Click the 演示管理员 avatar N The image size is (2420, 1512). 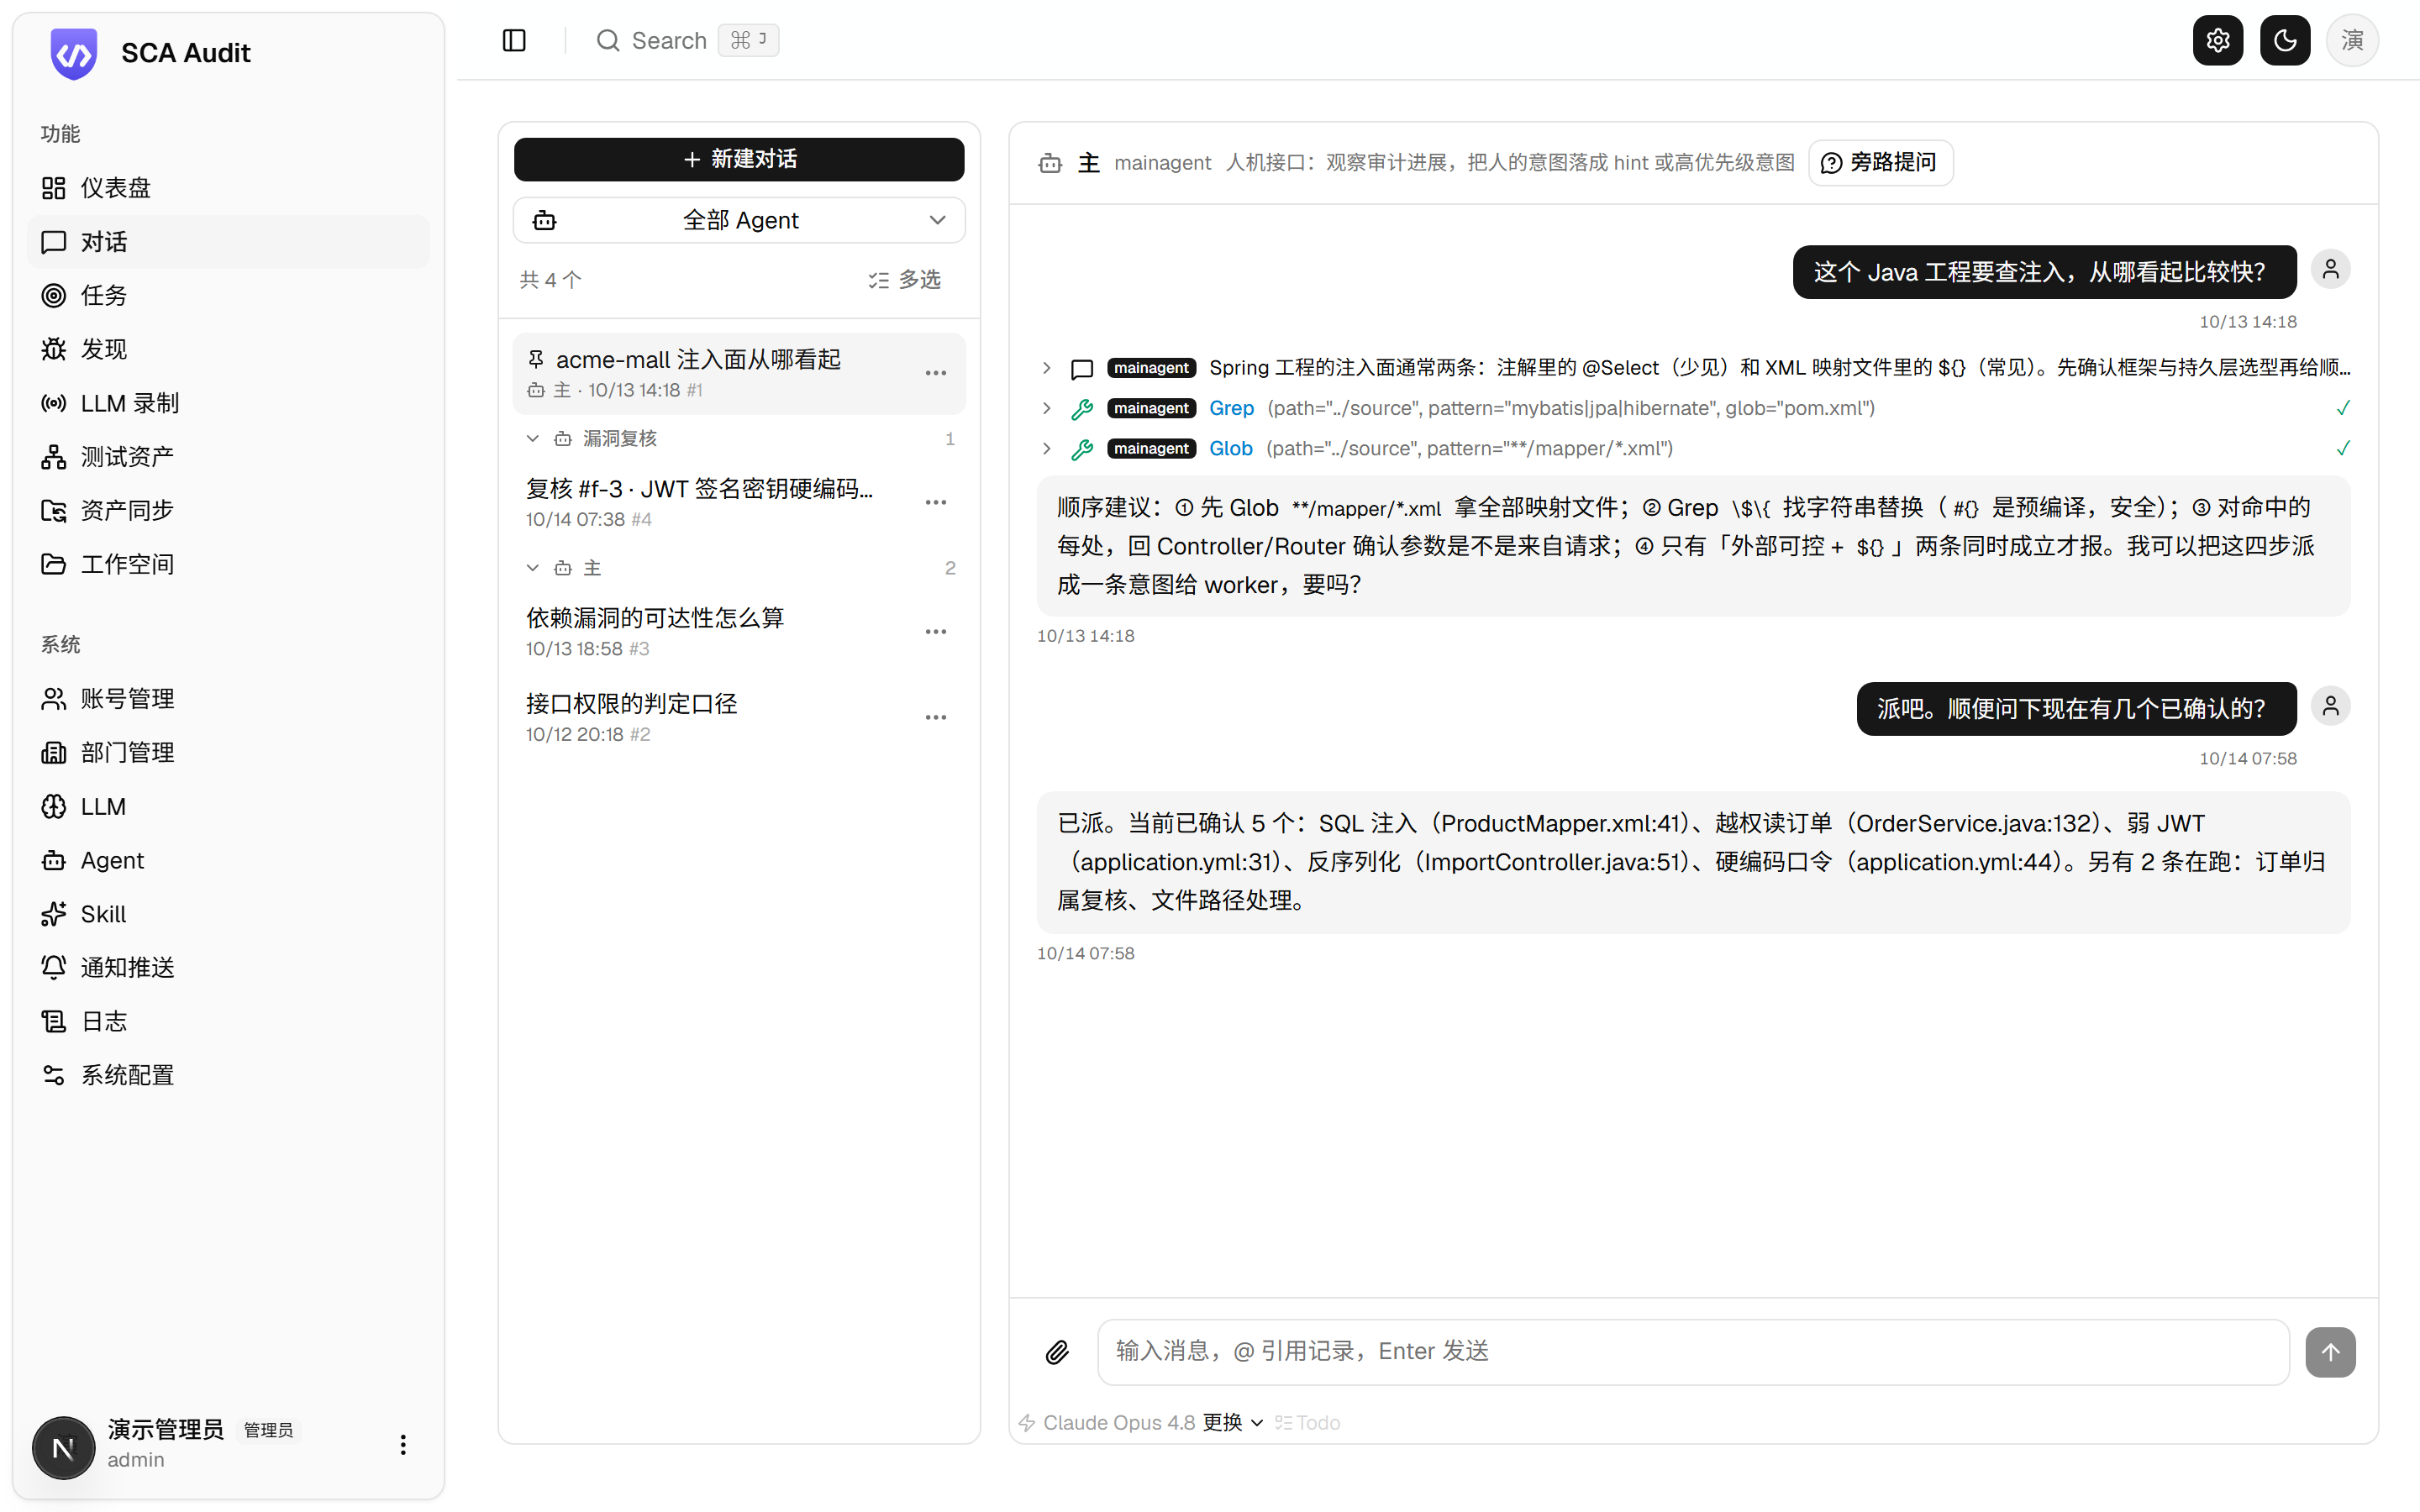[64, 1447]
